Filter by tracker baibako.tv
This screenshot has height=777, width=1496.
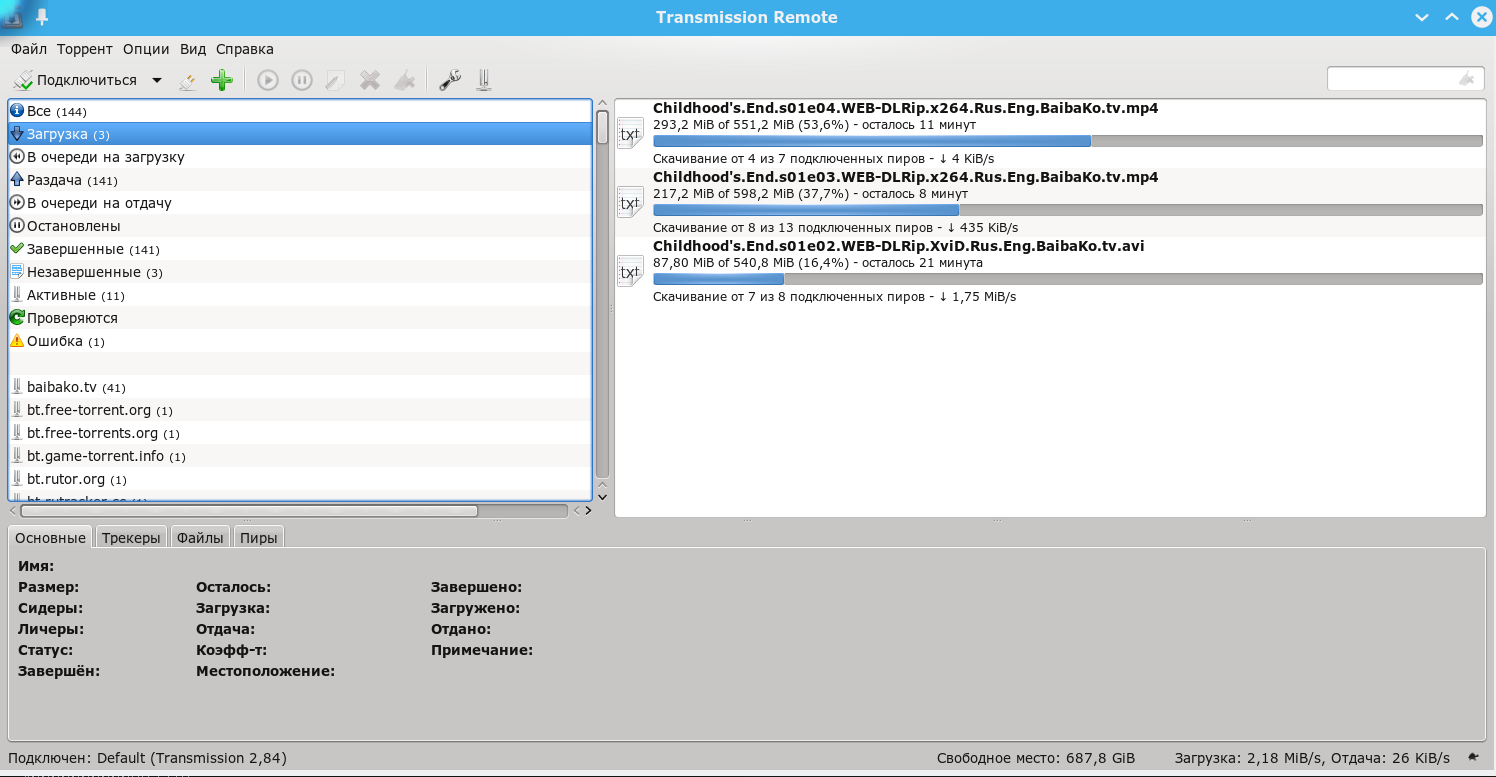pyautogui.click(x=300, y=387)
